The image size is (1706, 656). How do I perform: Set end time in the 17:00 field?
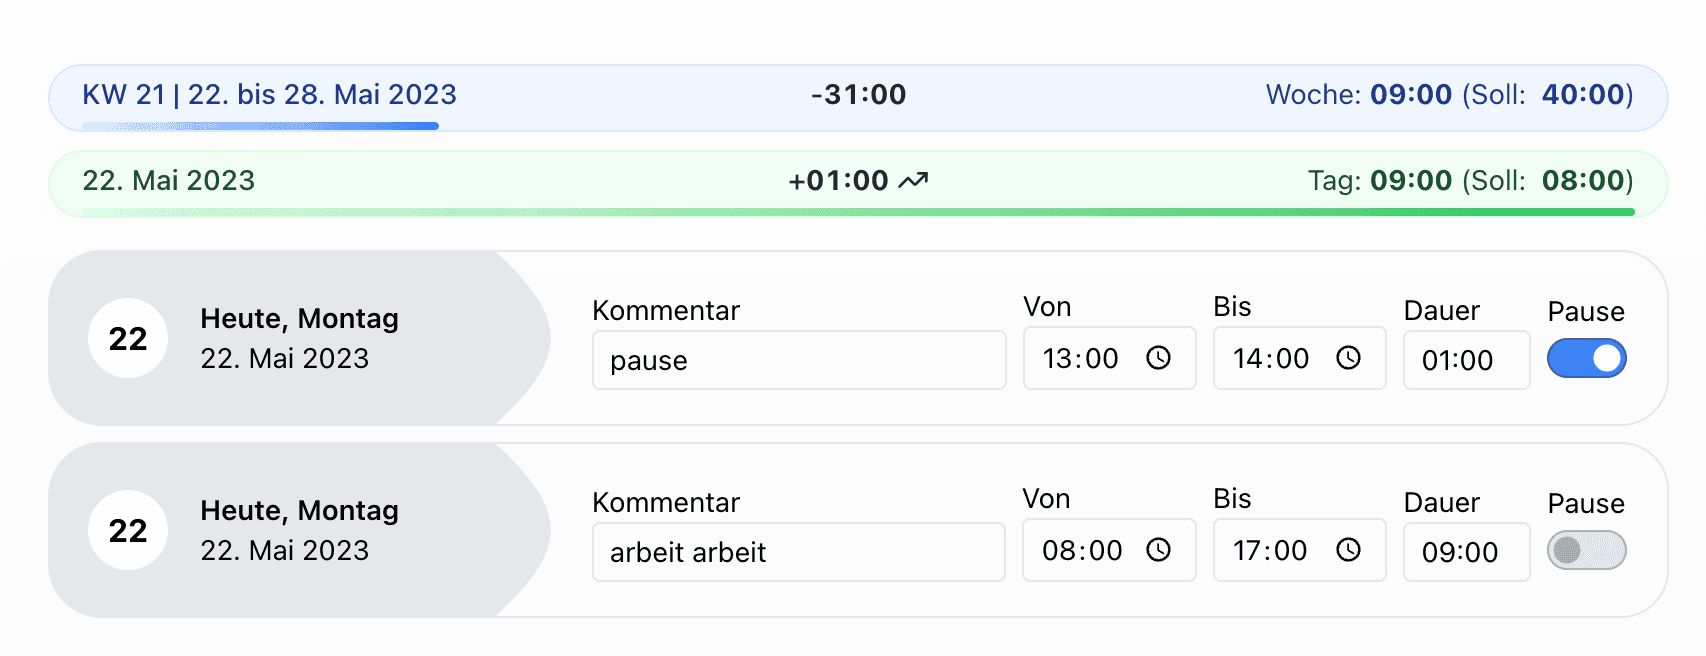coord(1271,551)
